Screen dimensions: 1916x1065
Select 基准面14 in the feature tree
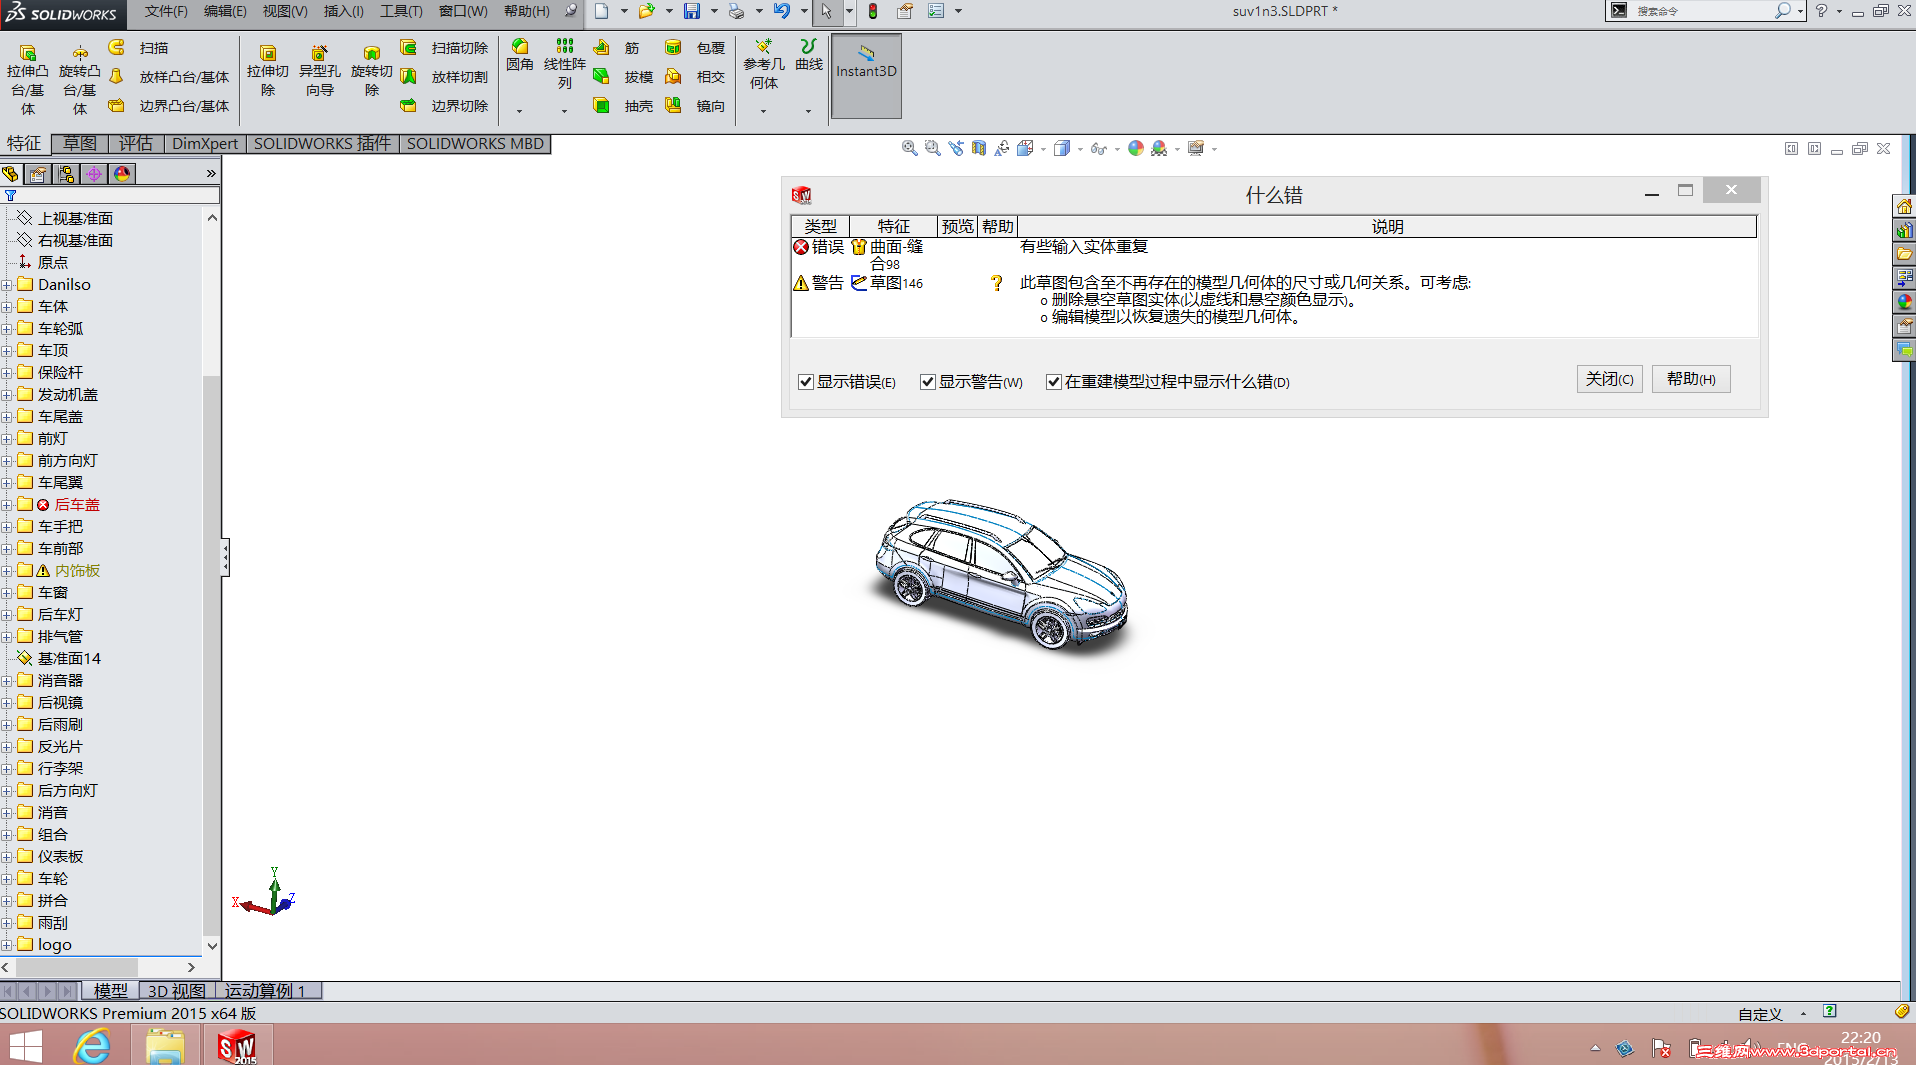click(x=69, y=659)
